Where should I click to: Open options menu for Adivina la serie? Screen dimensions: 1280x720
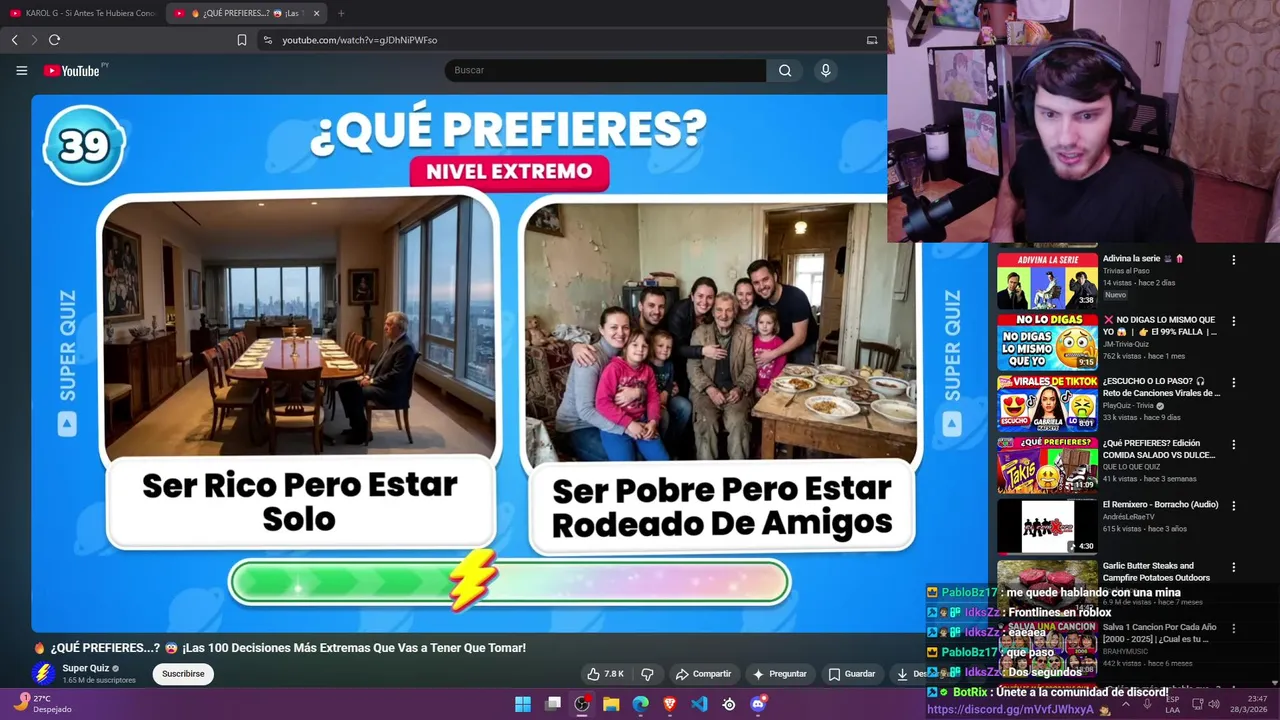[x=1233, y=260]
